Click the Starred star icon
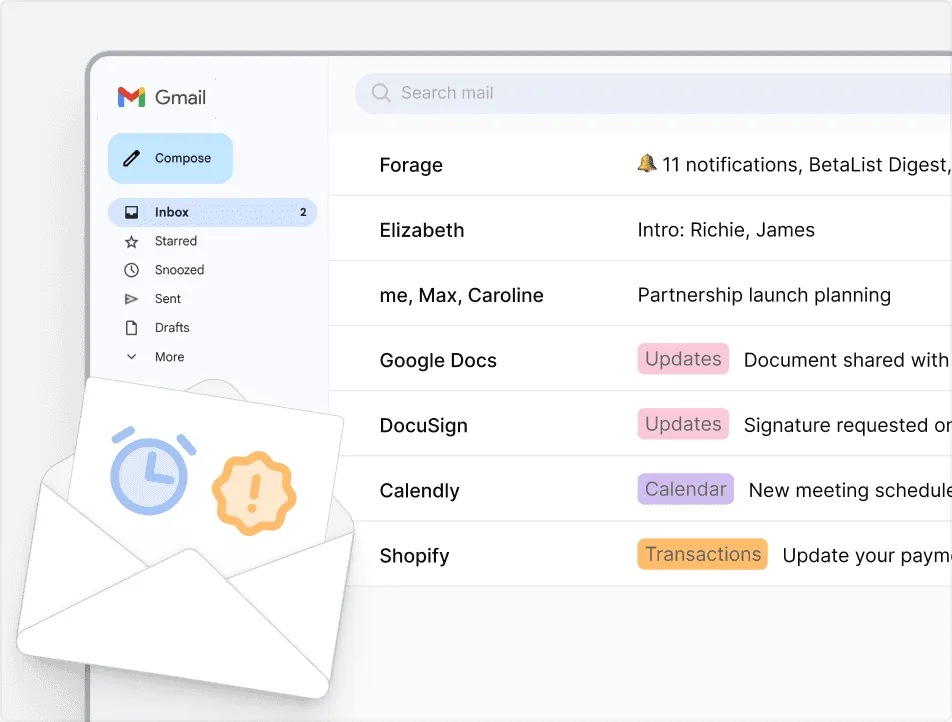Viewport: 952px width, 722px height. tap(131, 242)
